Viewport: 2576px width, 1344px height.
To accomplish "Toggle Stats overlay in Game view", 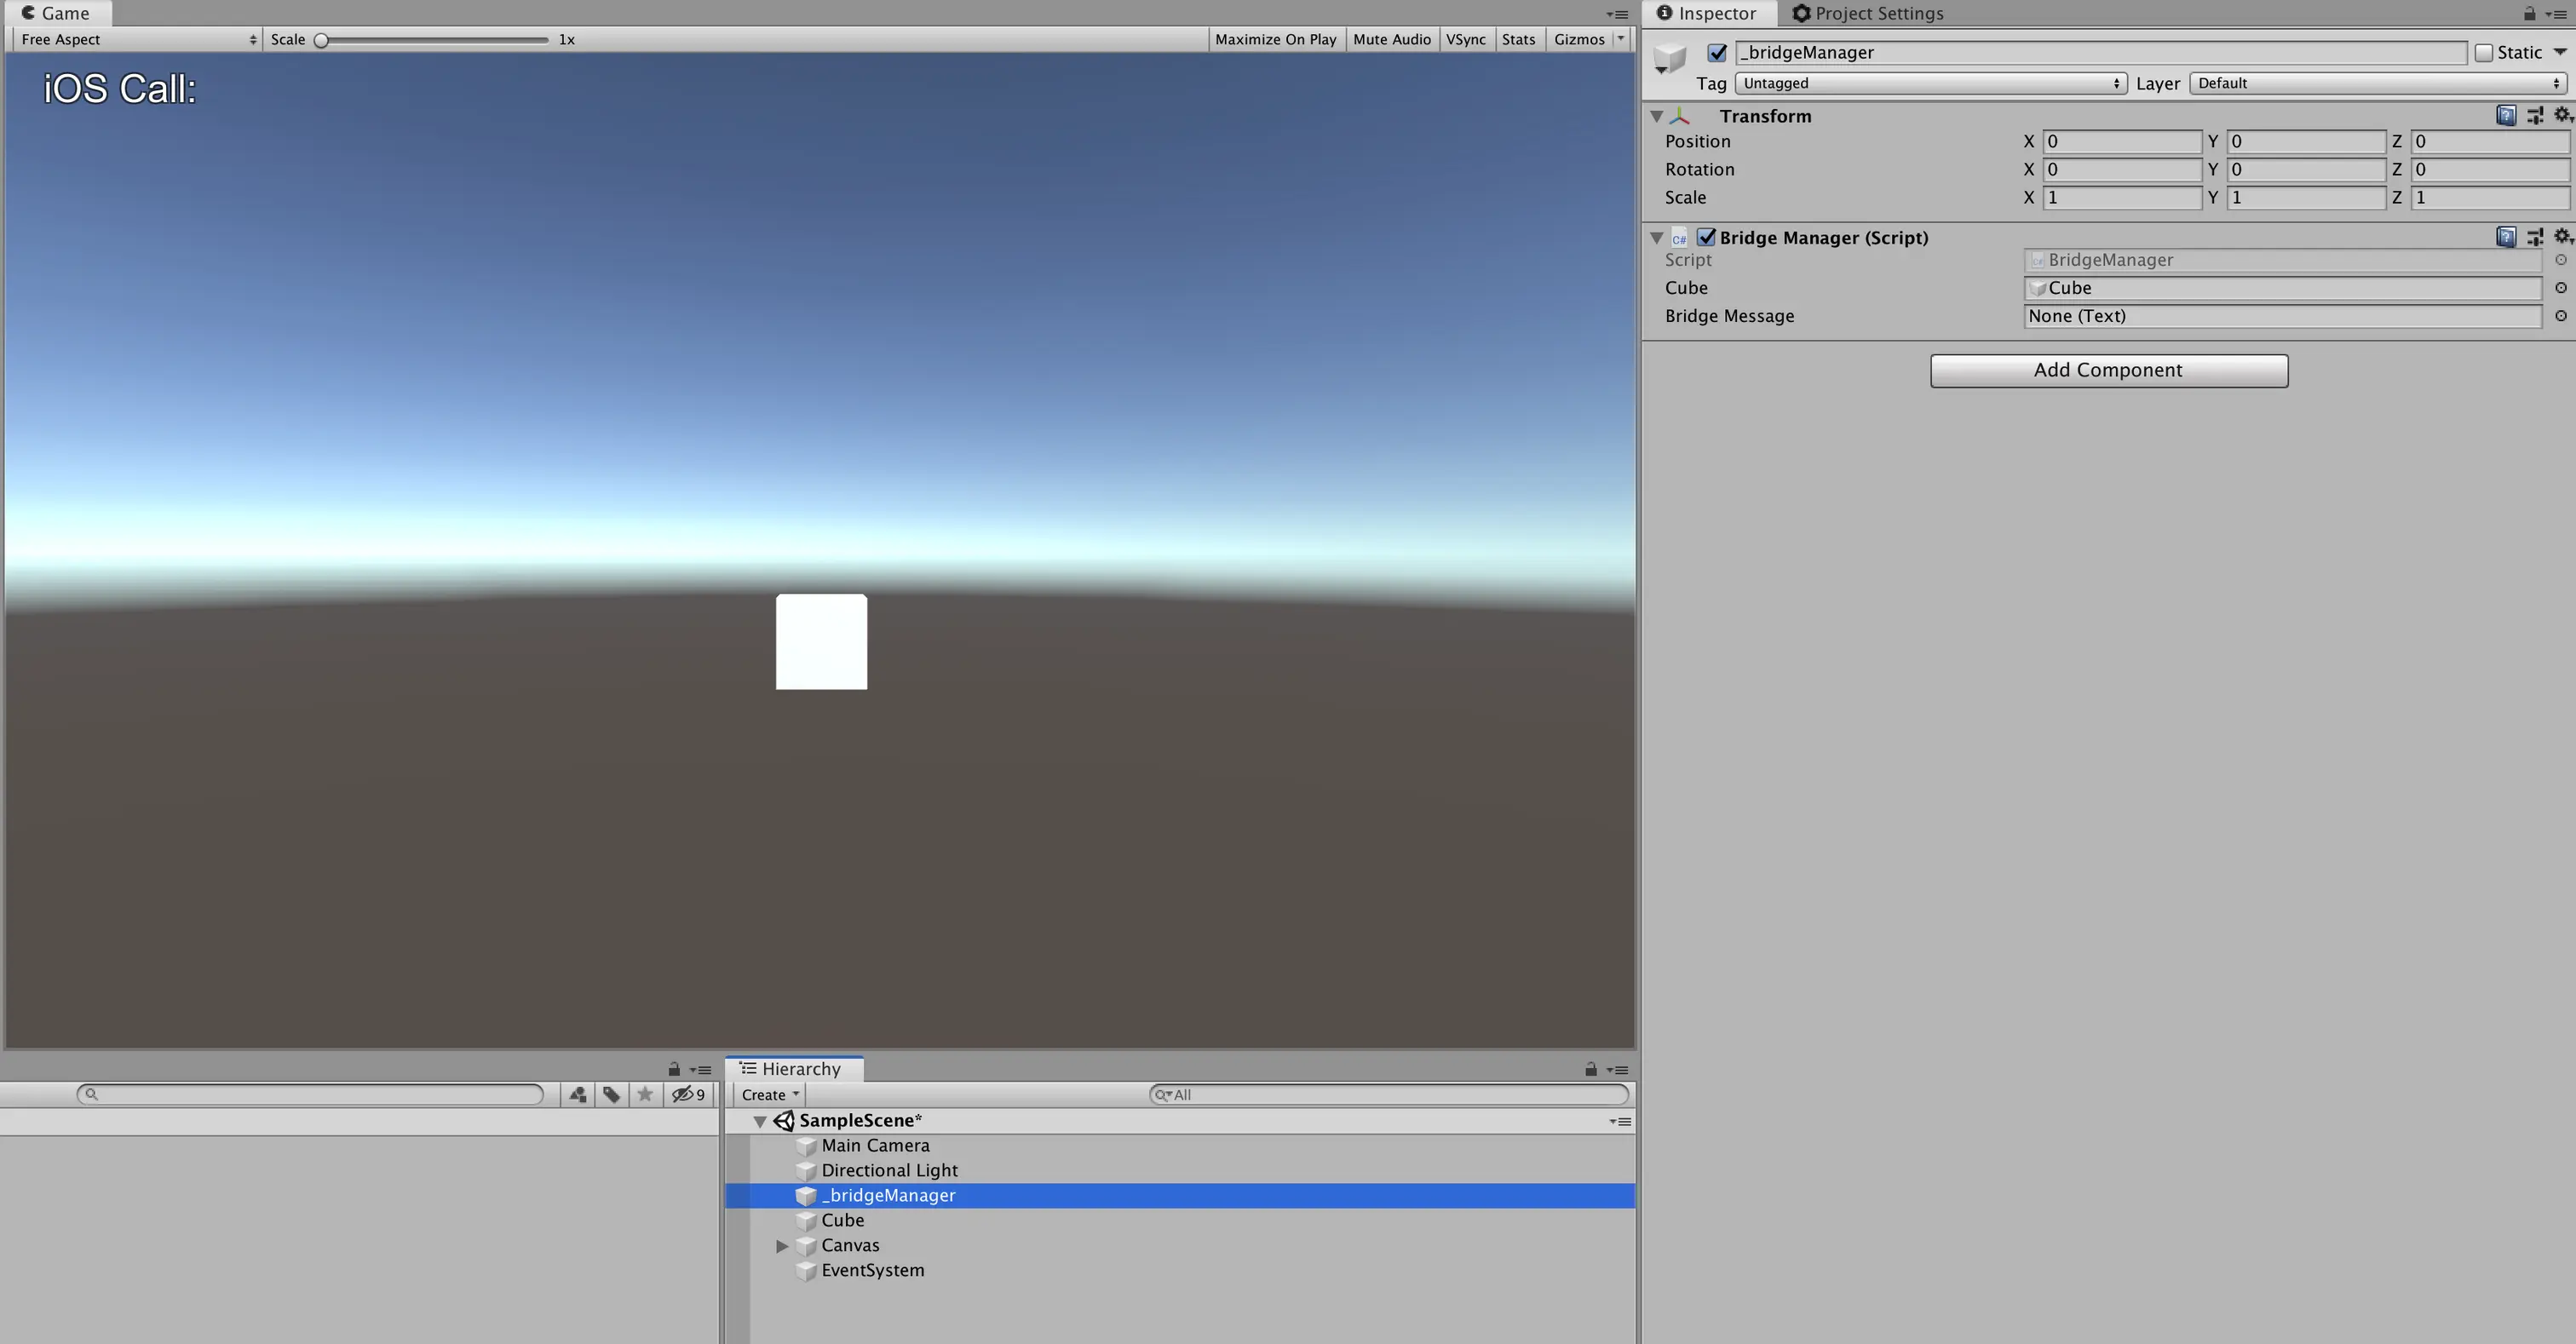I will click(1518, 39).
